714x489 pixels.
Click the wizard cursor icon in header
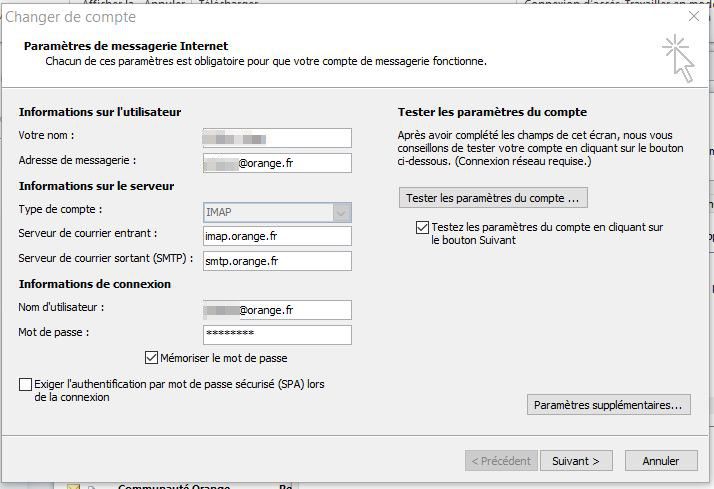point(677,58)
